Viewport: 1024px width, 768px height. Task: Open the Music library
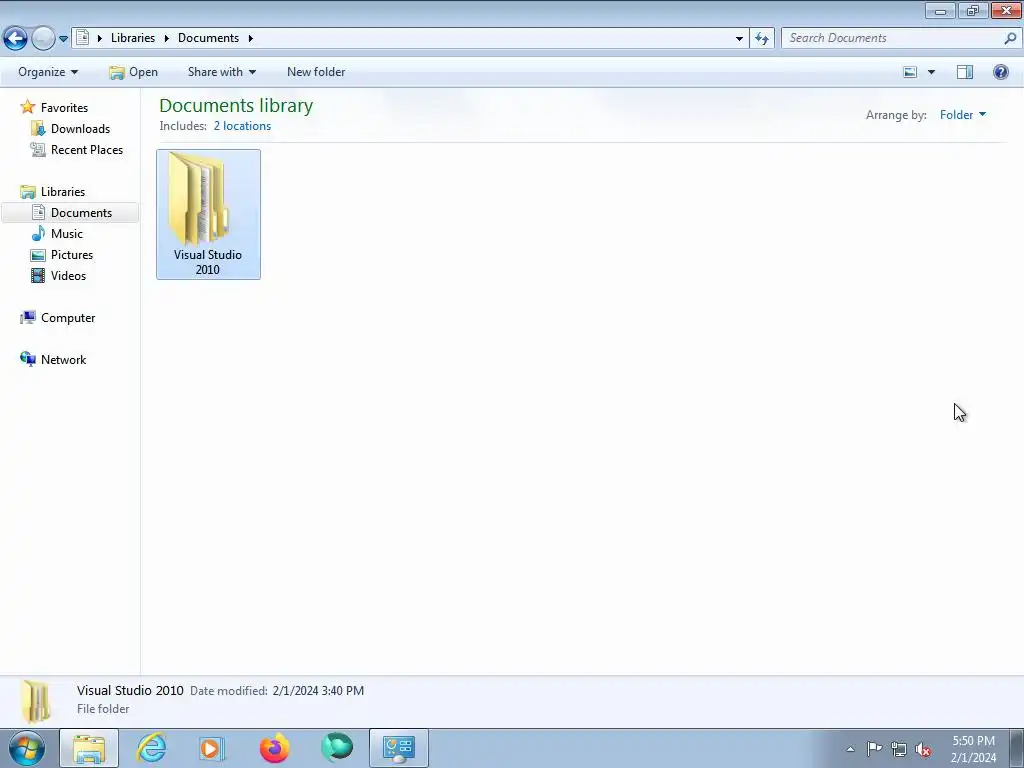pyautogui.click(x=67, y=234)
